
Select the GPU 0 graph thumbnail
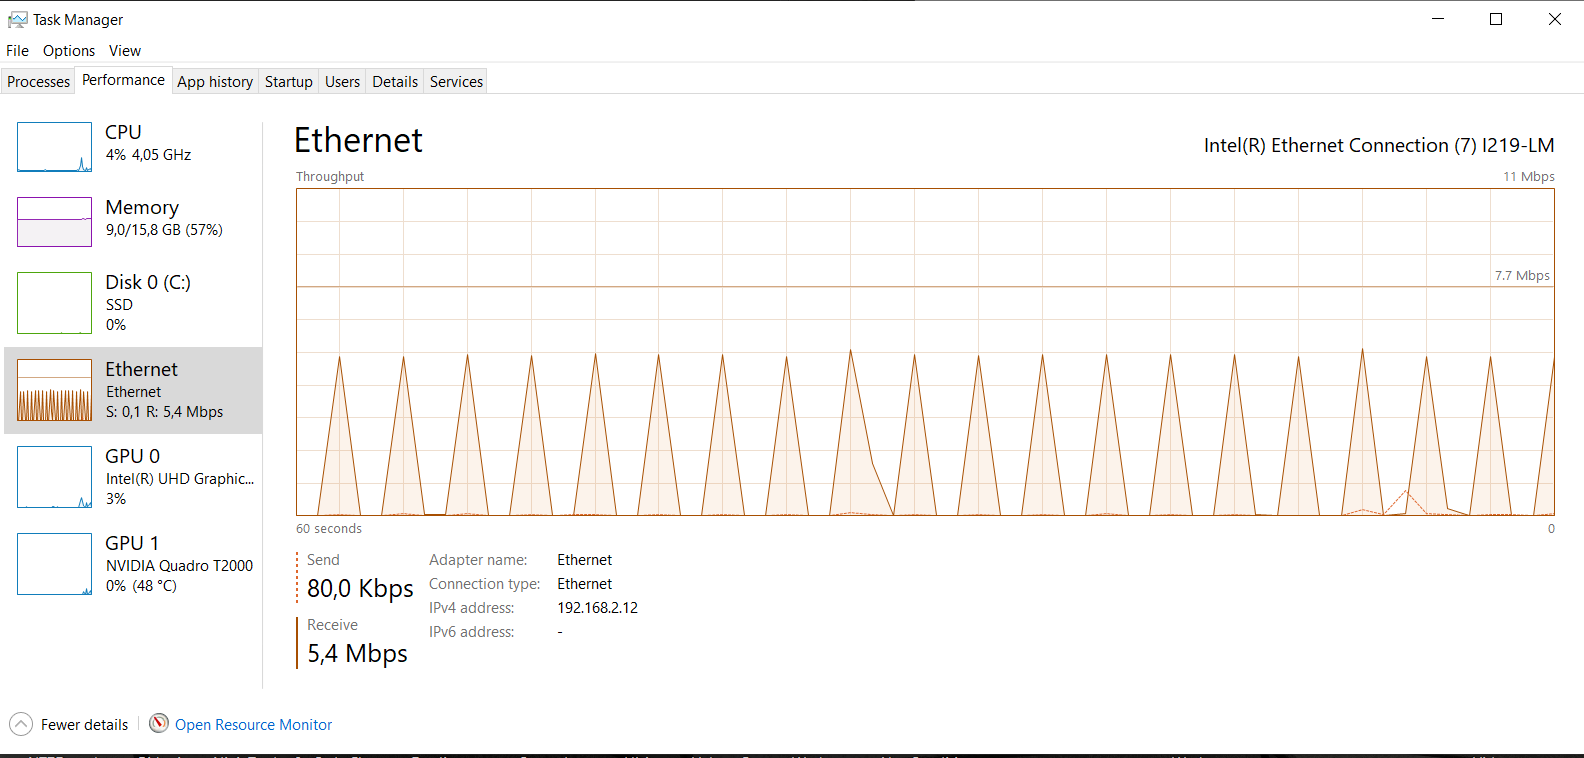(x=54, y=477)
